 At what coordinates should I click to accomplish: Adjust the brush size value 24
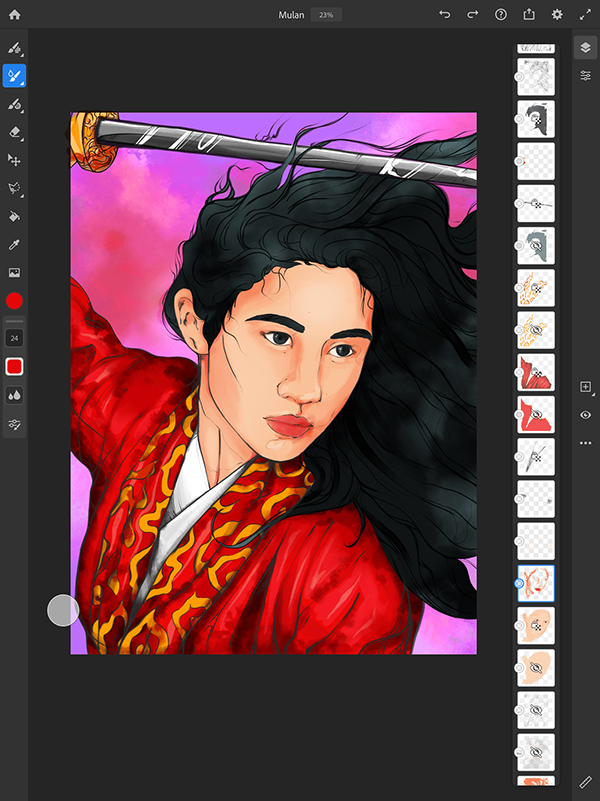(14, 338)
